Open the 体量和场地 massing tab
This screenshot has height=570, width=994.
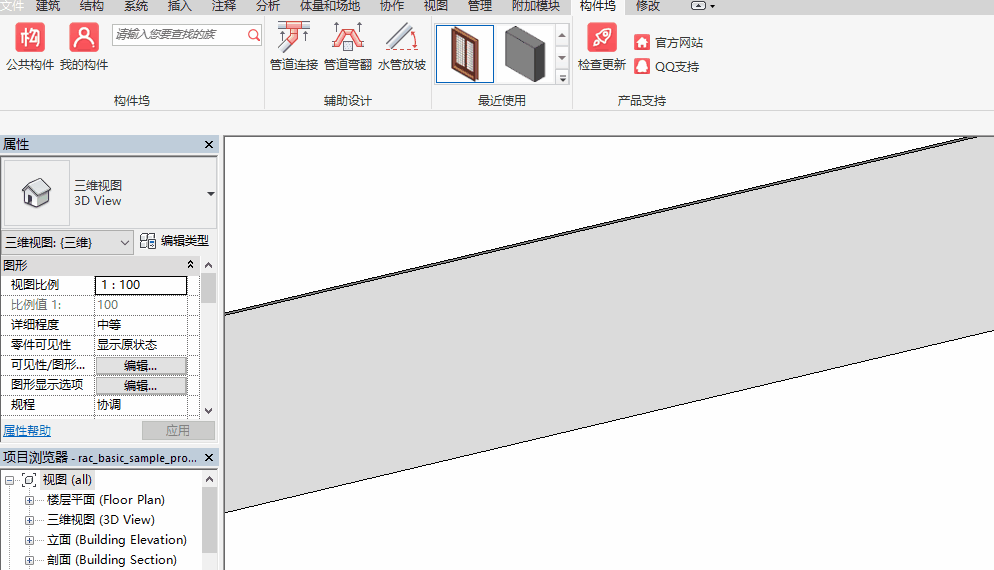pos(330,6)
